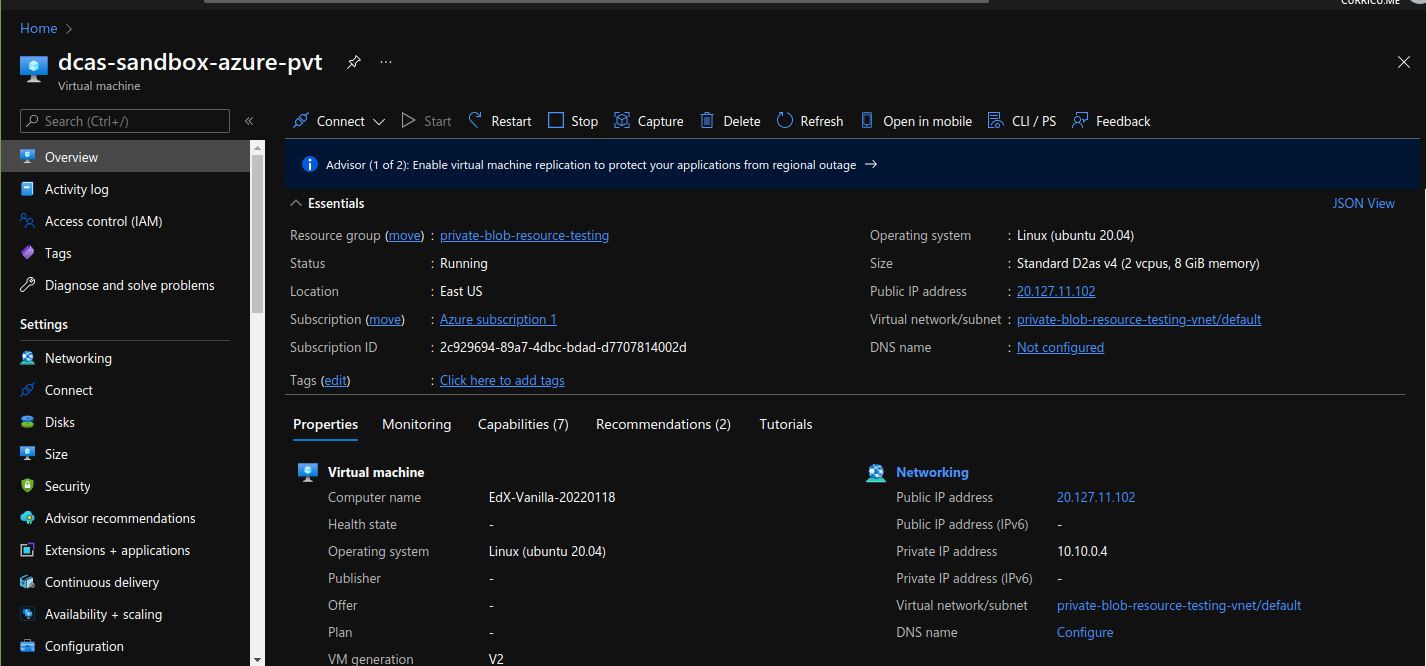This screenshot has width=1426, height=666.
Task: Open Essentials virtual network/subnet link
Action: [1139, 319]
